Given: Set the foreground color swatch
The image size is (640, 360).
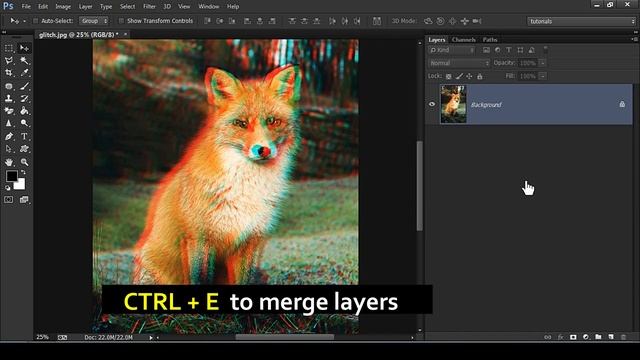Looking at the screenshot, I should pos(11,176).
